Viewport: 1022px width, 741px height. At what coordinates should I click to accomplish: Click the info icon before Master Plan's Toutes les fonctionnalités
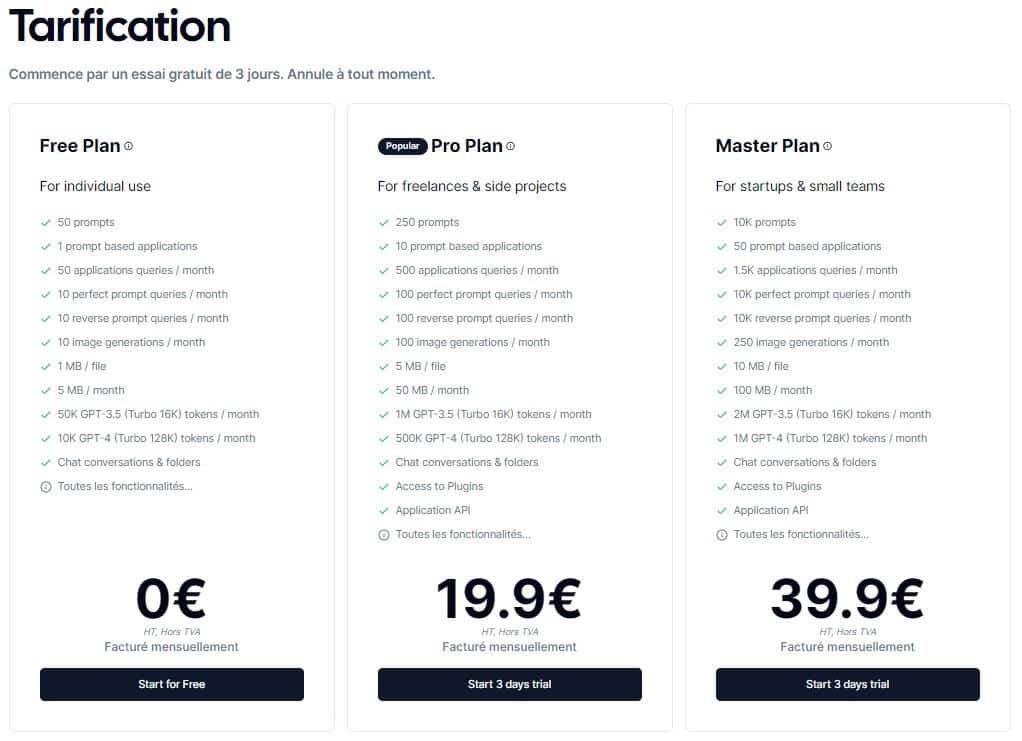[721, 535]
